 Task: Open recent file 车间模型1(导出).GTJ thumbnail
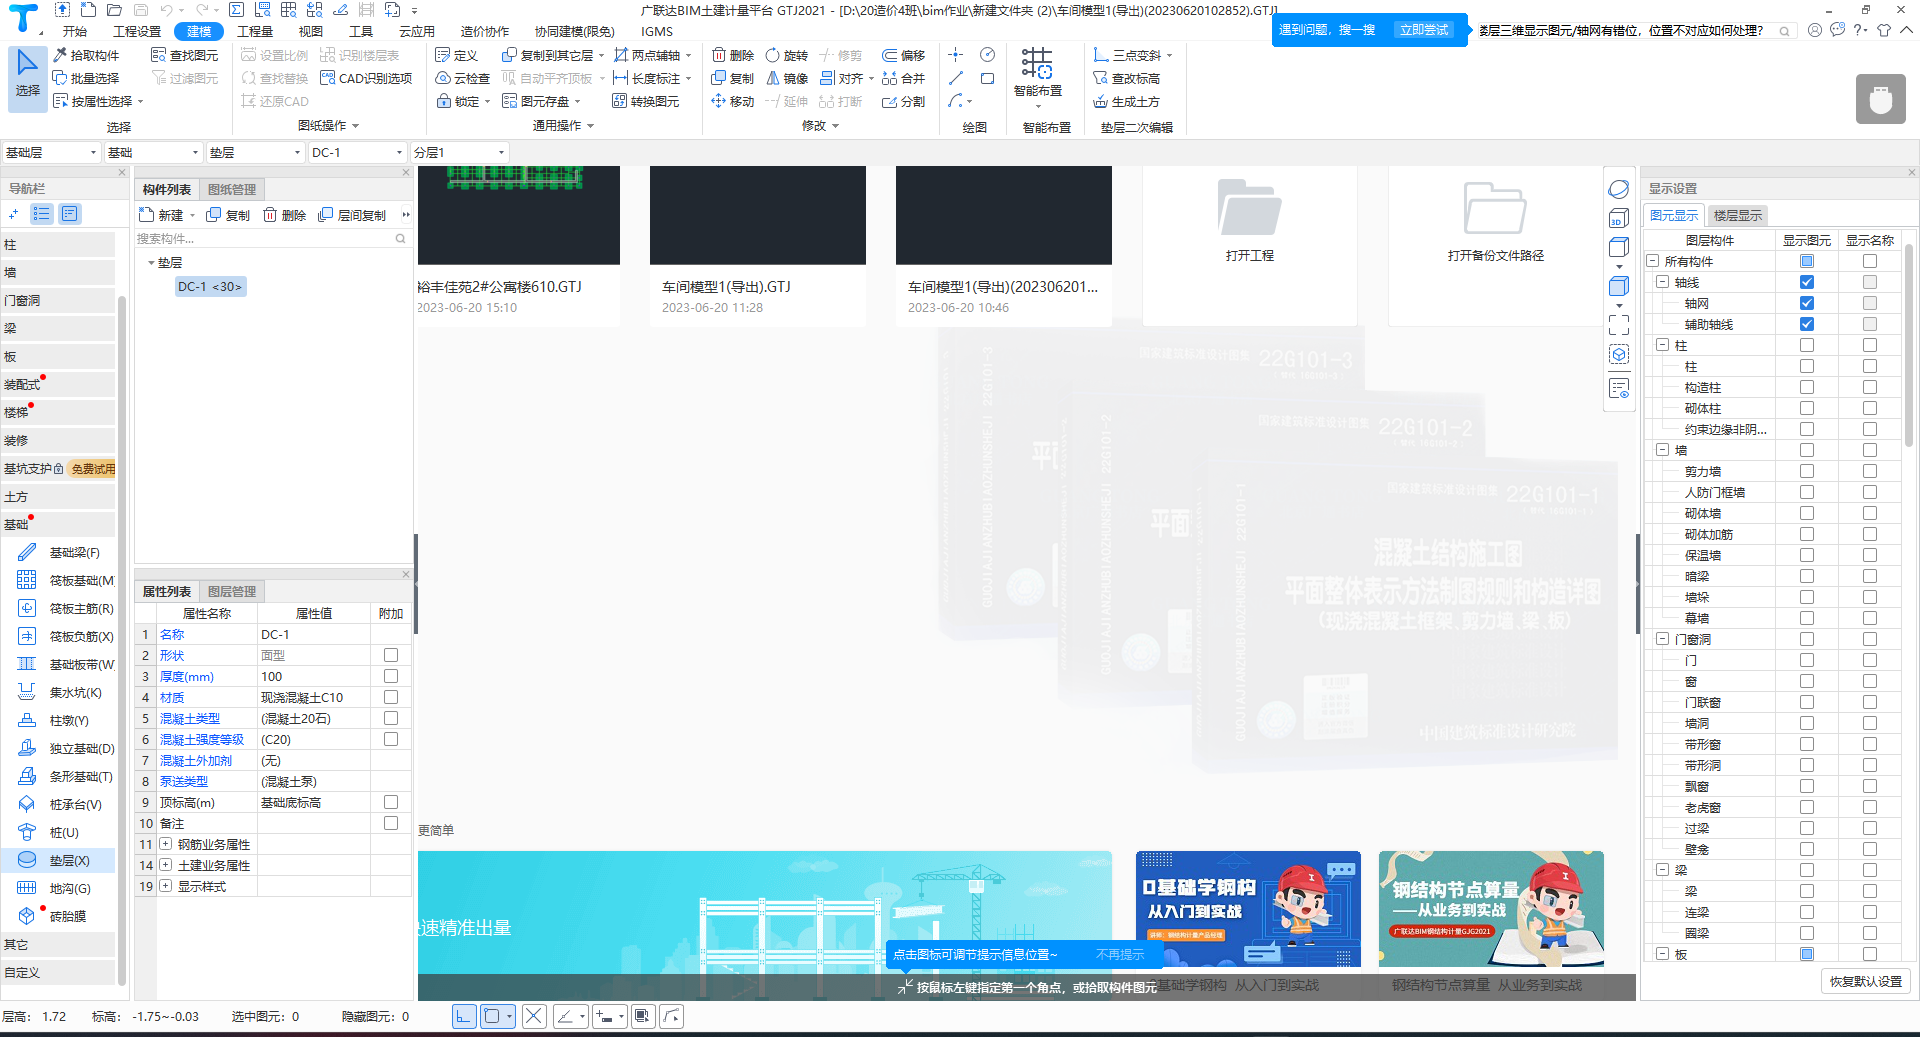(x=758, y=215)
